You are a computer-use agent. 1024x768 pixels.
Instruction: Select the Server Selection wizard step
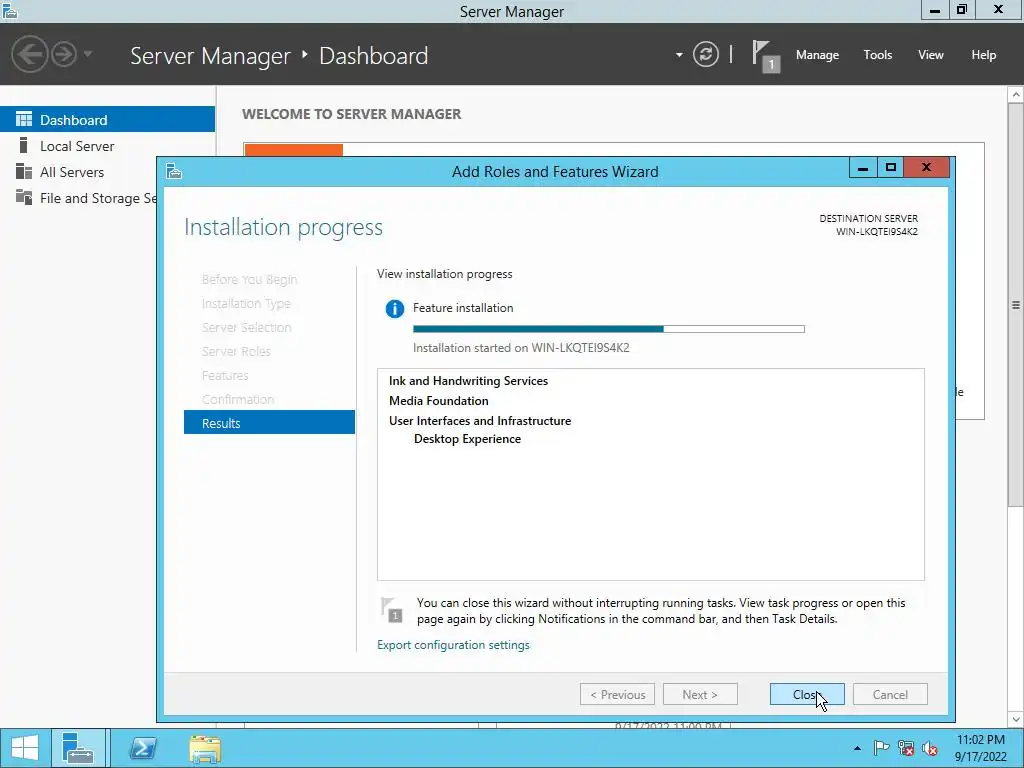(246, 327)
